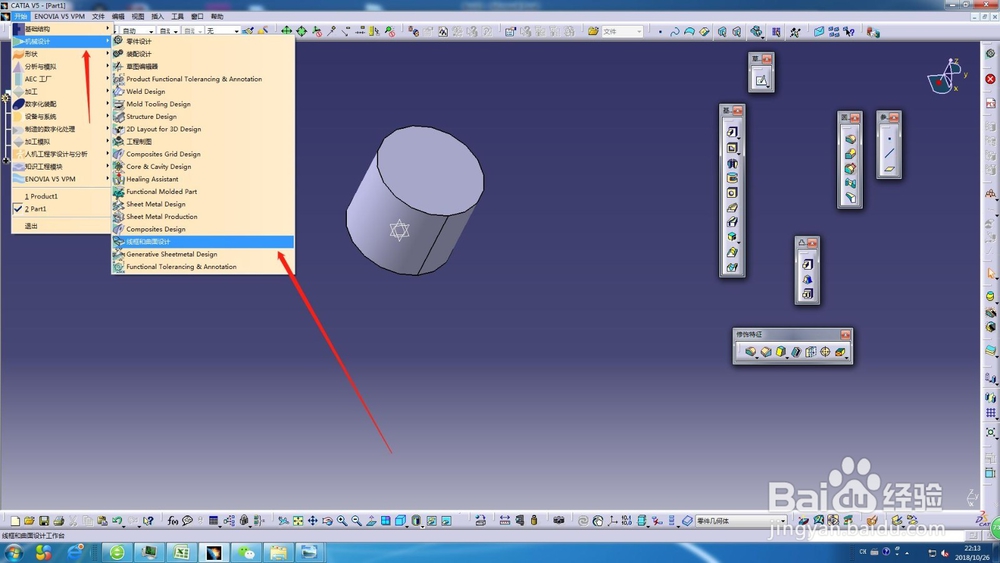The width and height of the screenshot is (1000, 563).
Task: Expand the ENOVIA V5 VPM start submenu
Action: [x=62, y=179]
